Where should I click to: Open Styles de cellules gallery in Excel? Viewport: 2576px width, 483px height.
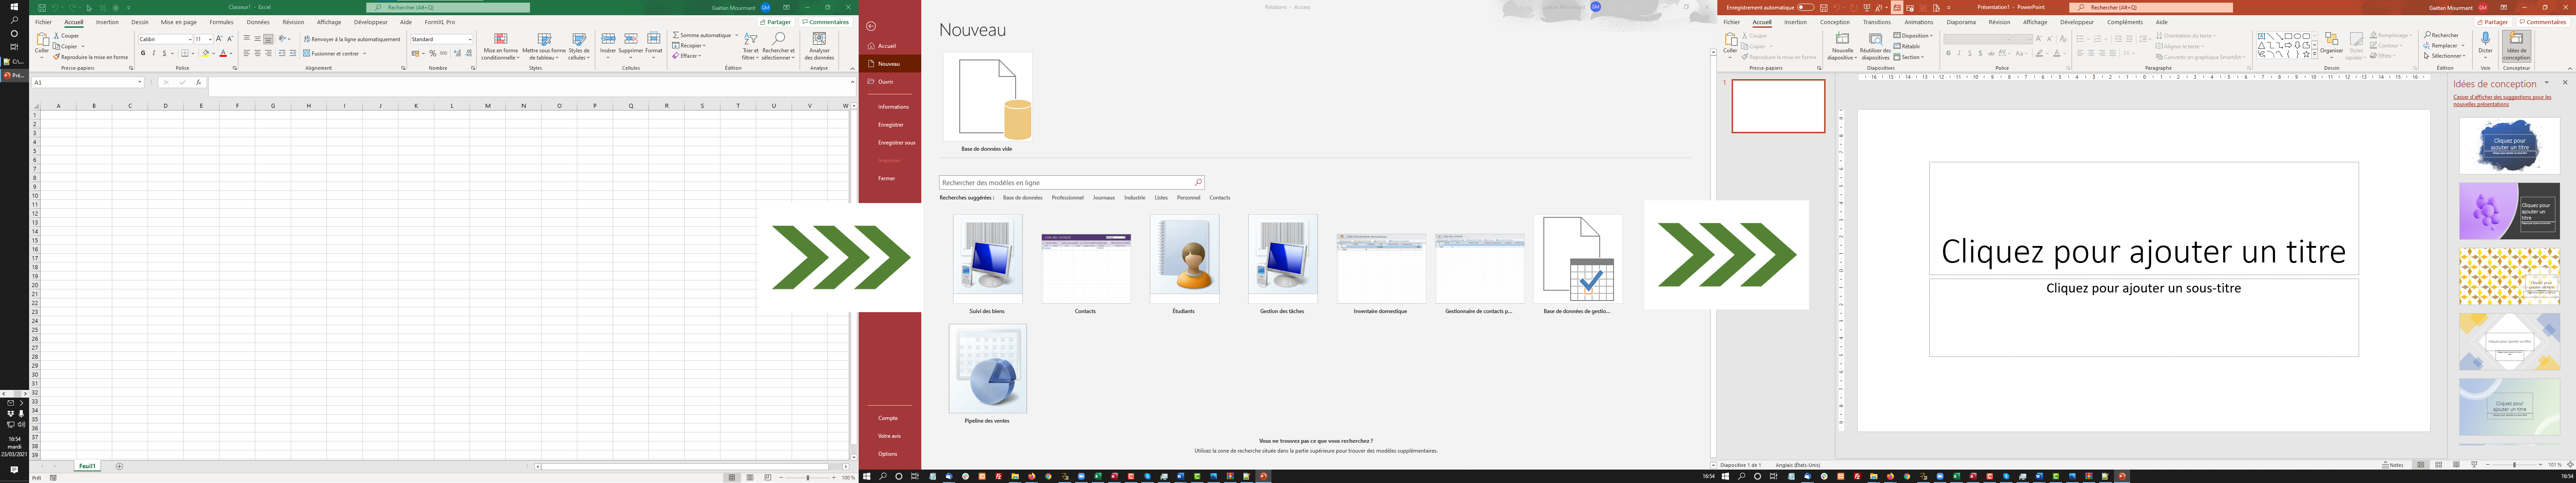click(x=579, y=47)
